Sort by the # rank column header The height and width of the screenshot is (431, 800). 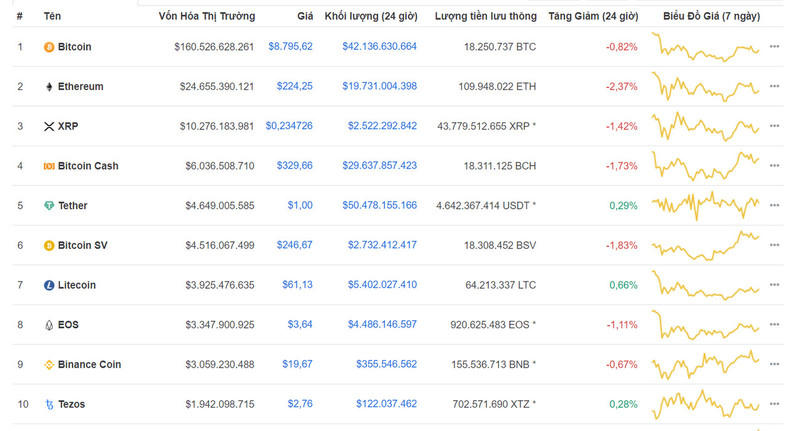19,16
